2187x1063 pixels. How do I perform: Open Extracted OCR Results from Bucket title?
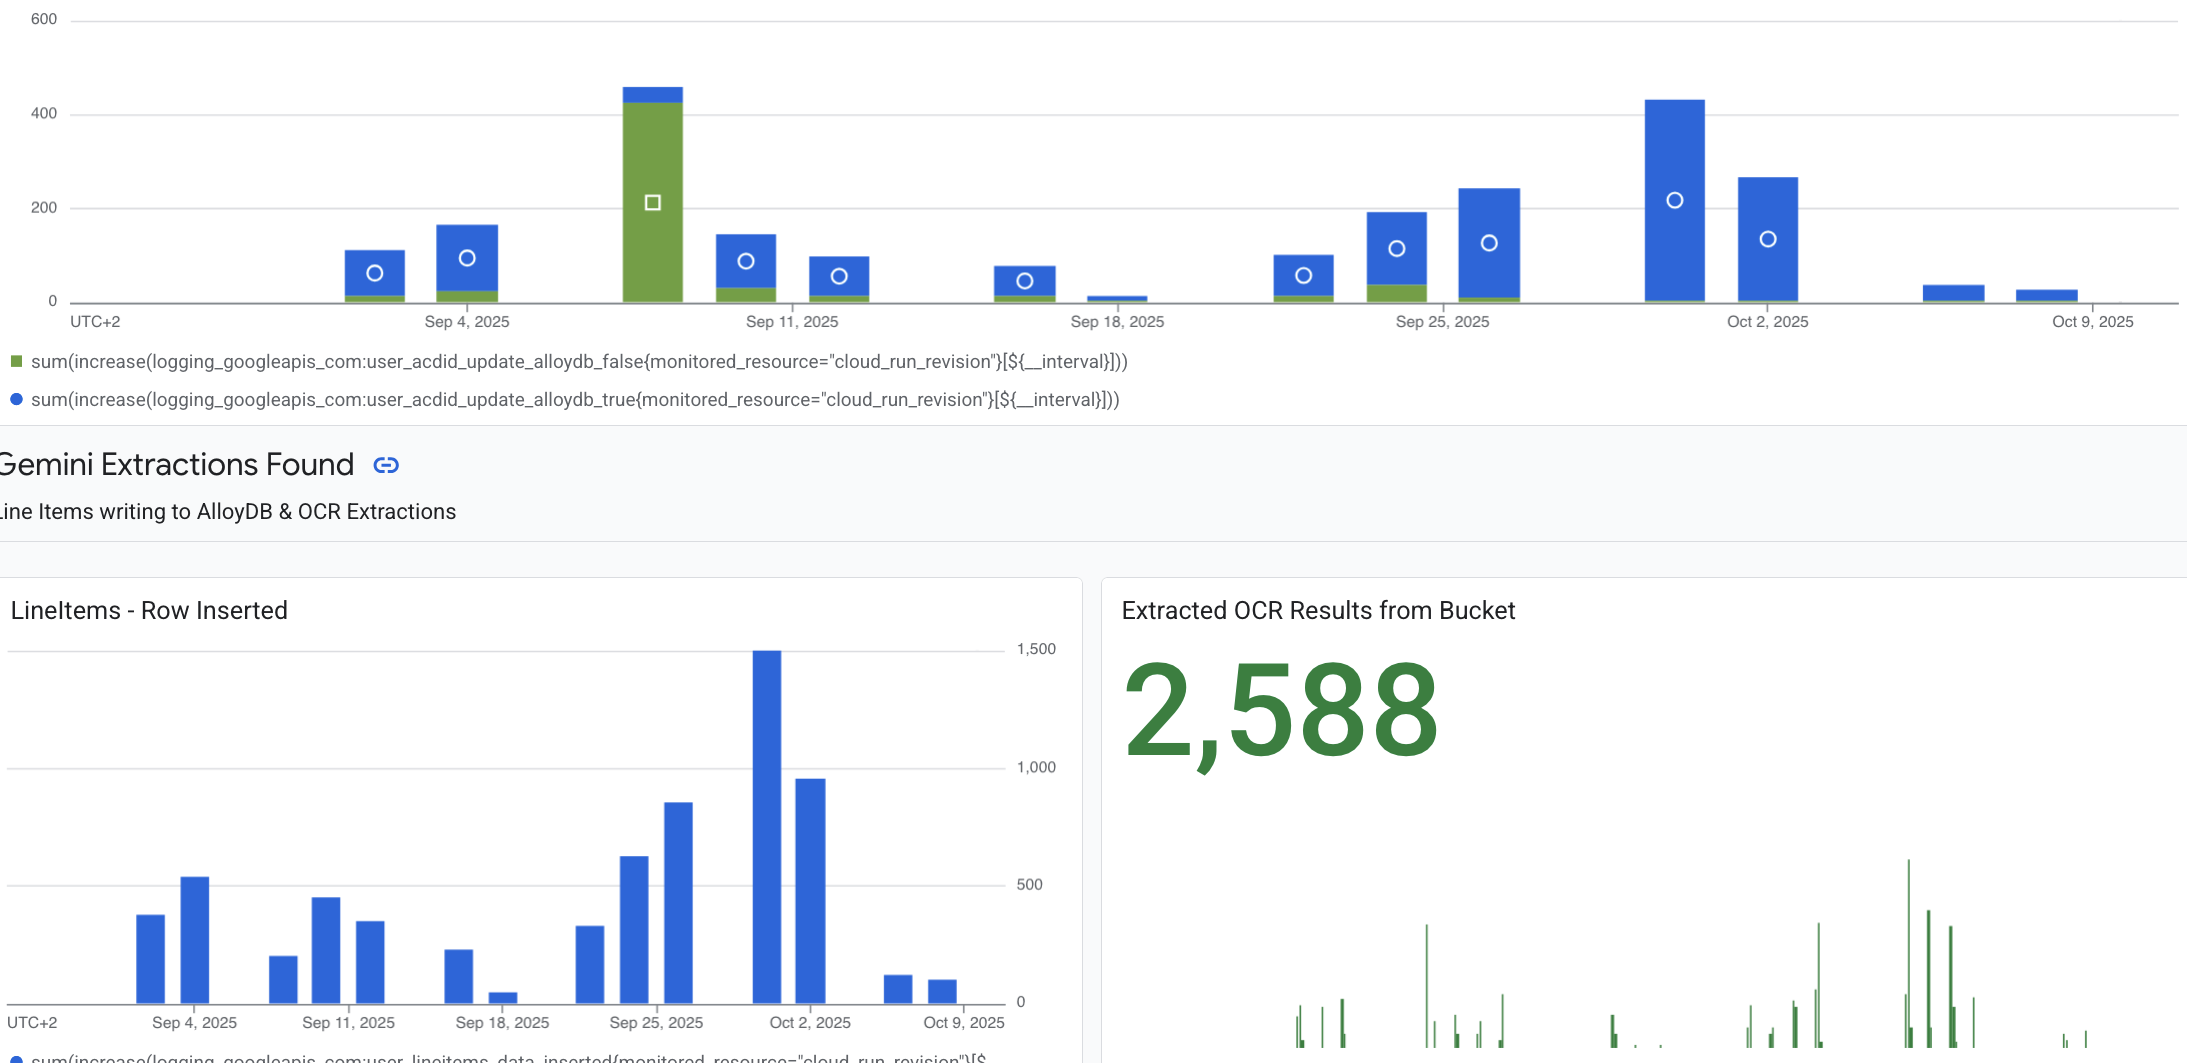pos(1318,611)
